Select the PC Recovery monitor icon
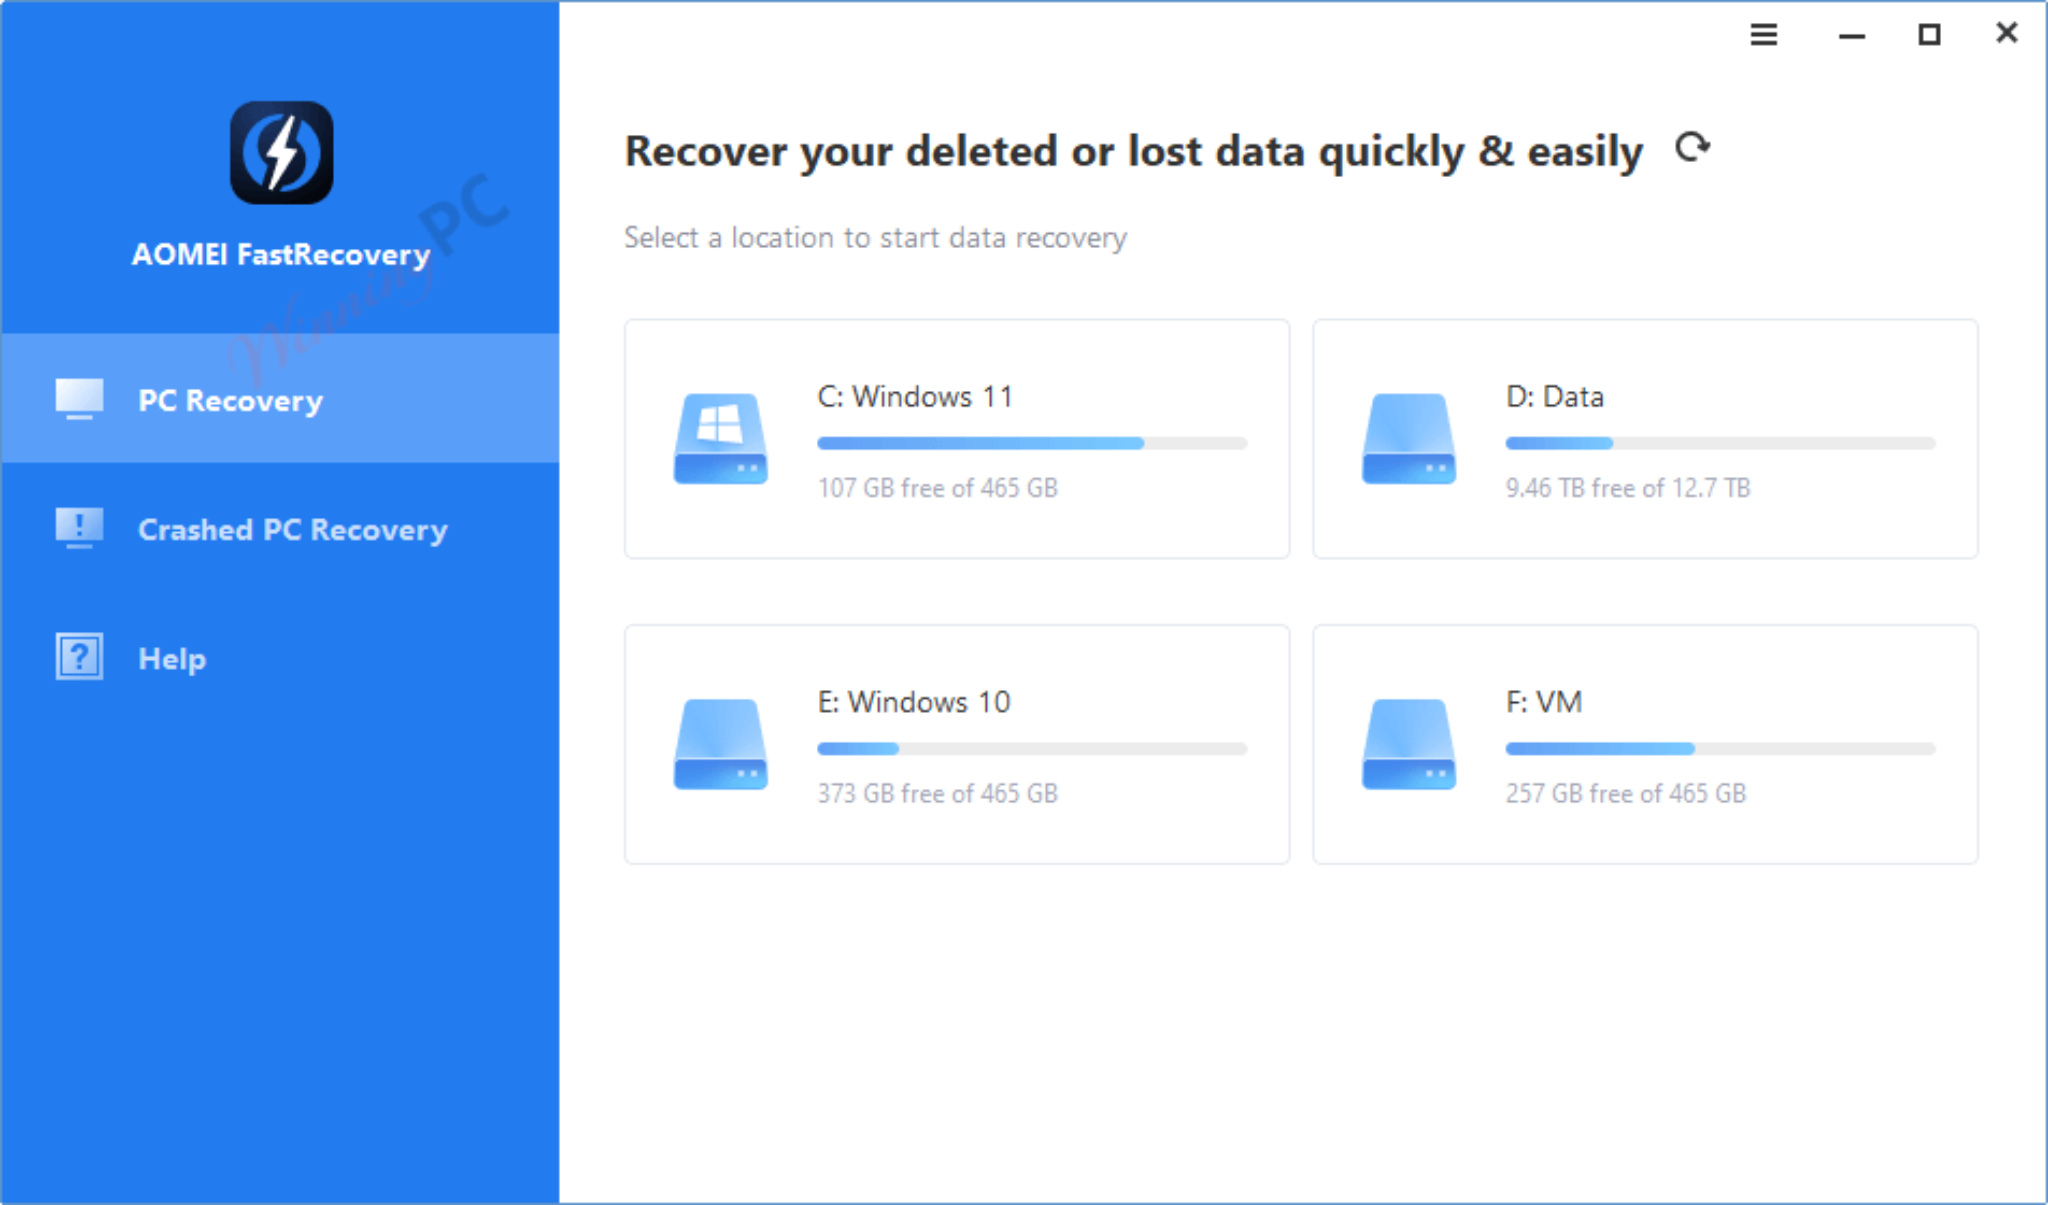The width and height of the screenshot is (2048, 1205). pos(78,398)
